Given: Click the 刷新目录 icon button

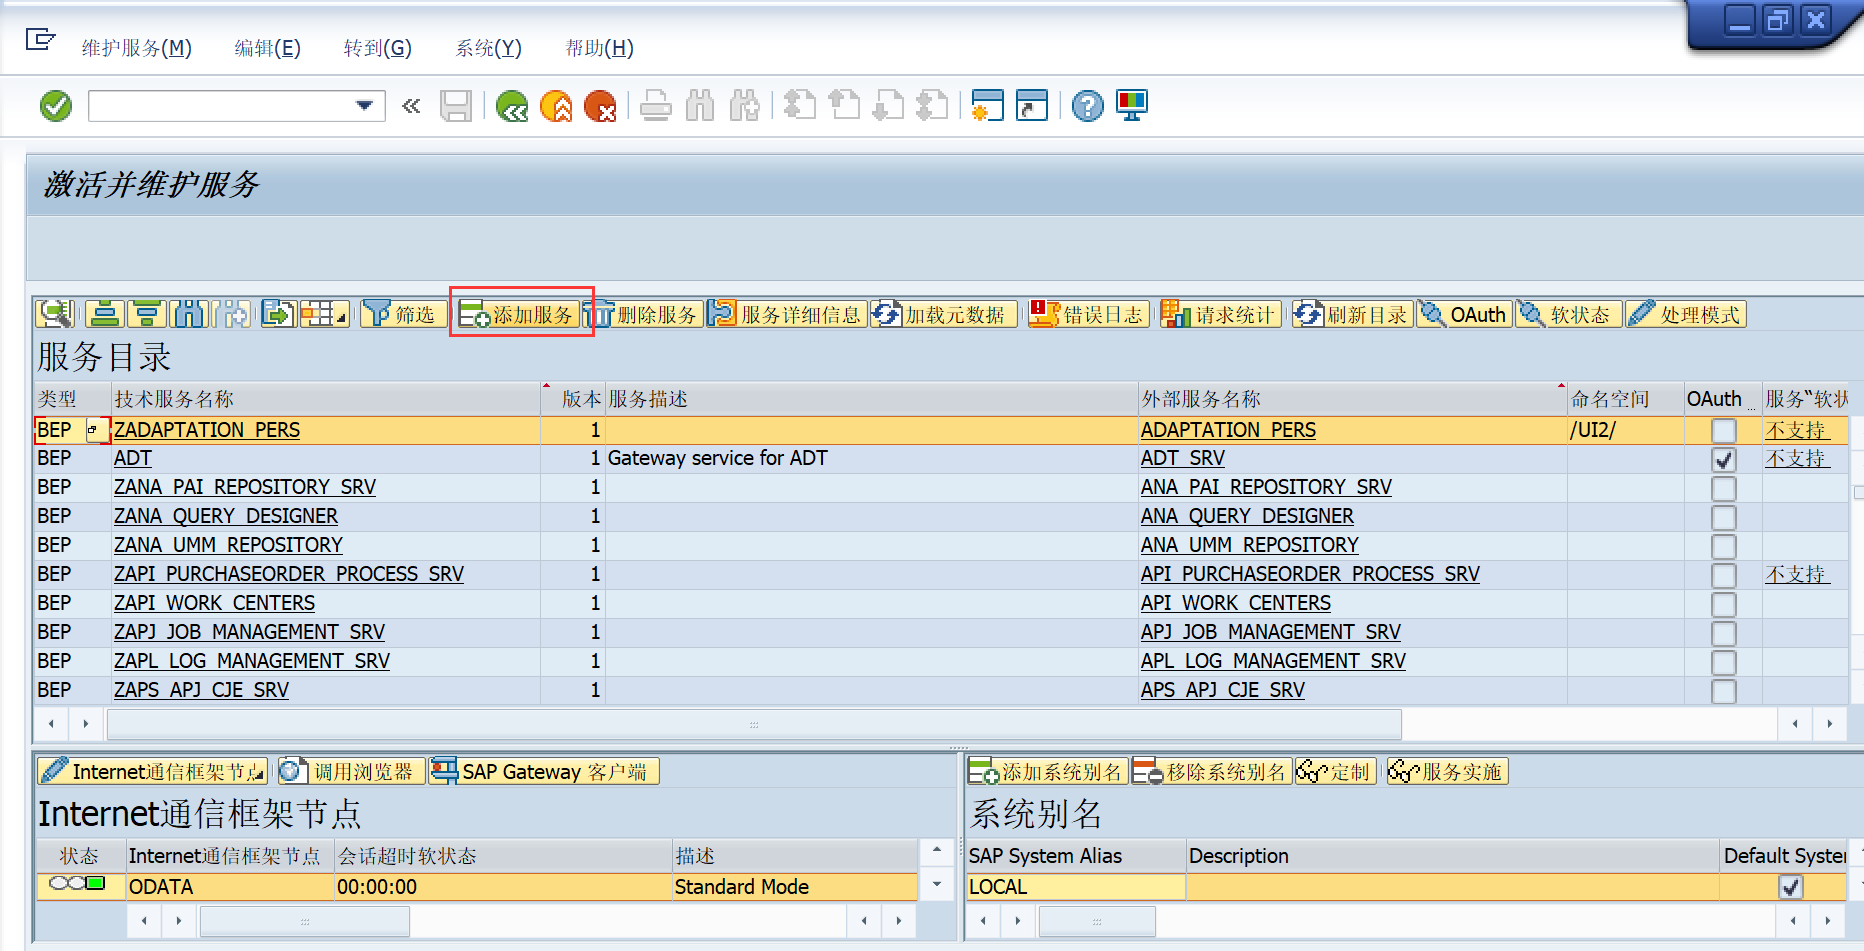Looking at the screenshot, I should point(1352,315).
